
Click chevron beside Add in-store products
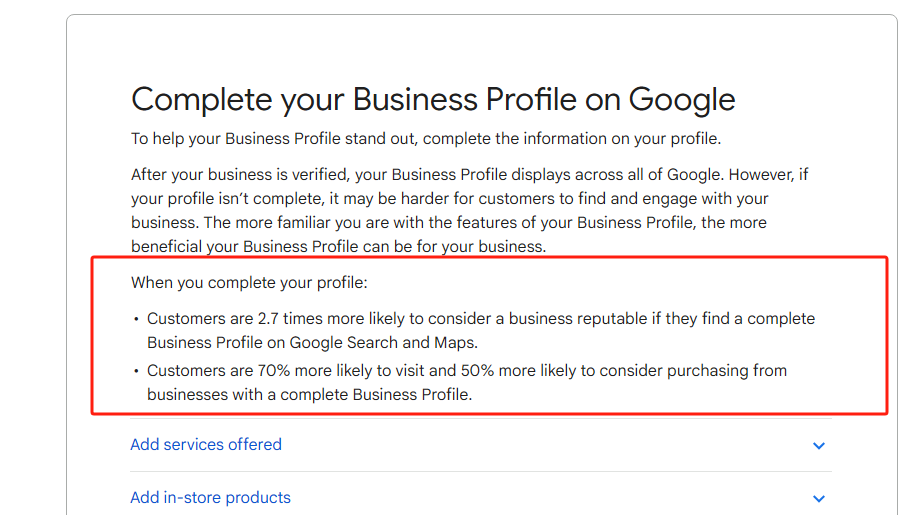click(x=819, y=499)
